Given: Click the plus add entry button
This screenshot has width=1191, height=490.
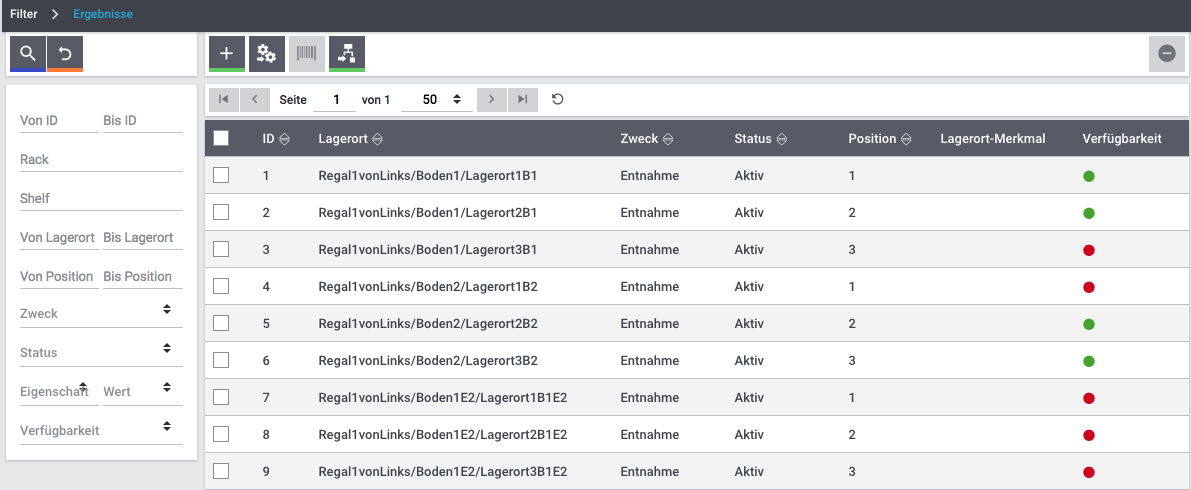Looking at the screenshot, I should coord(226,53).
